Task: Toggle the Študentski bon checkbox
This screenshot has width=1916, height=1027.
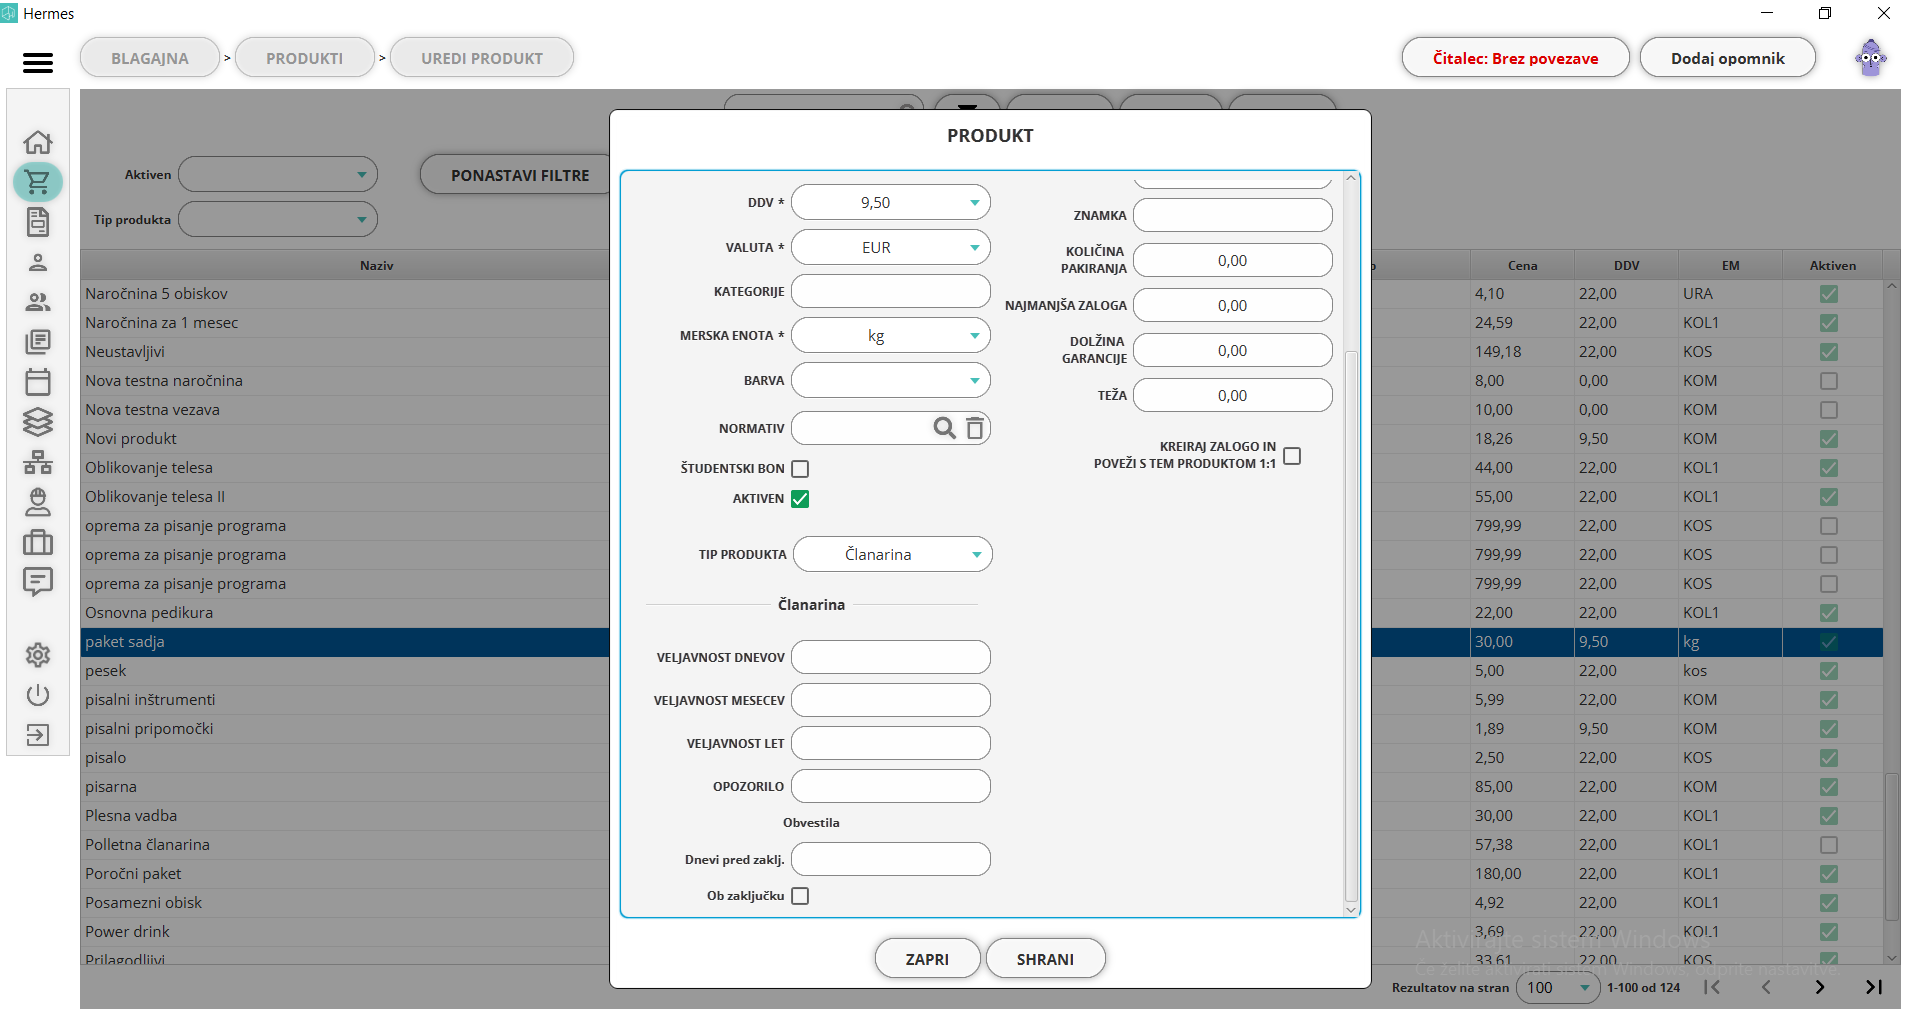Action: [800, 468]
